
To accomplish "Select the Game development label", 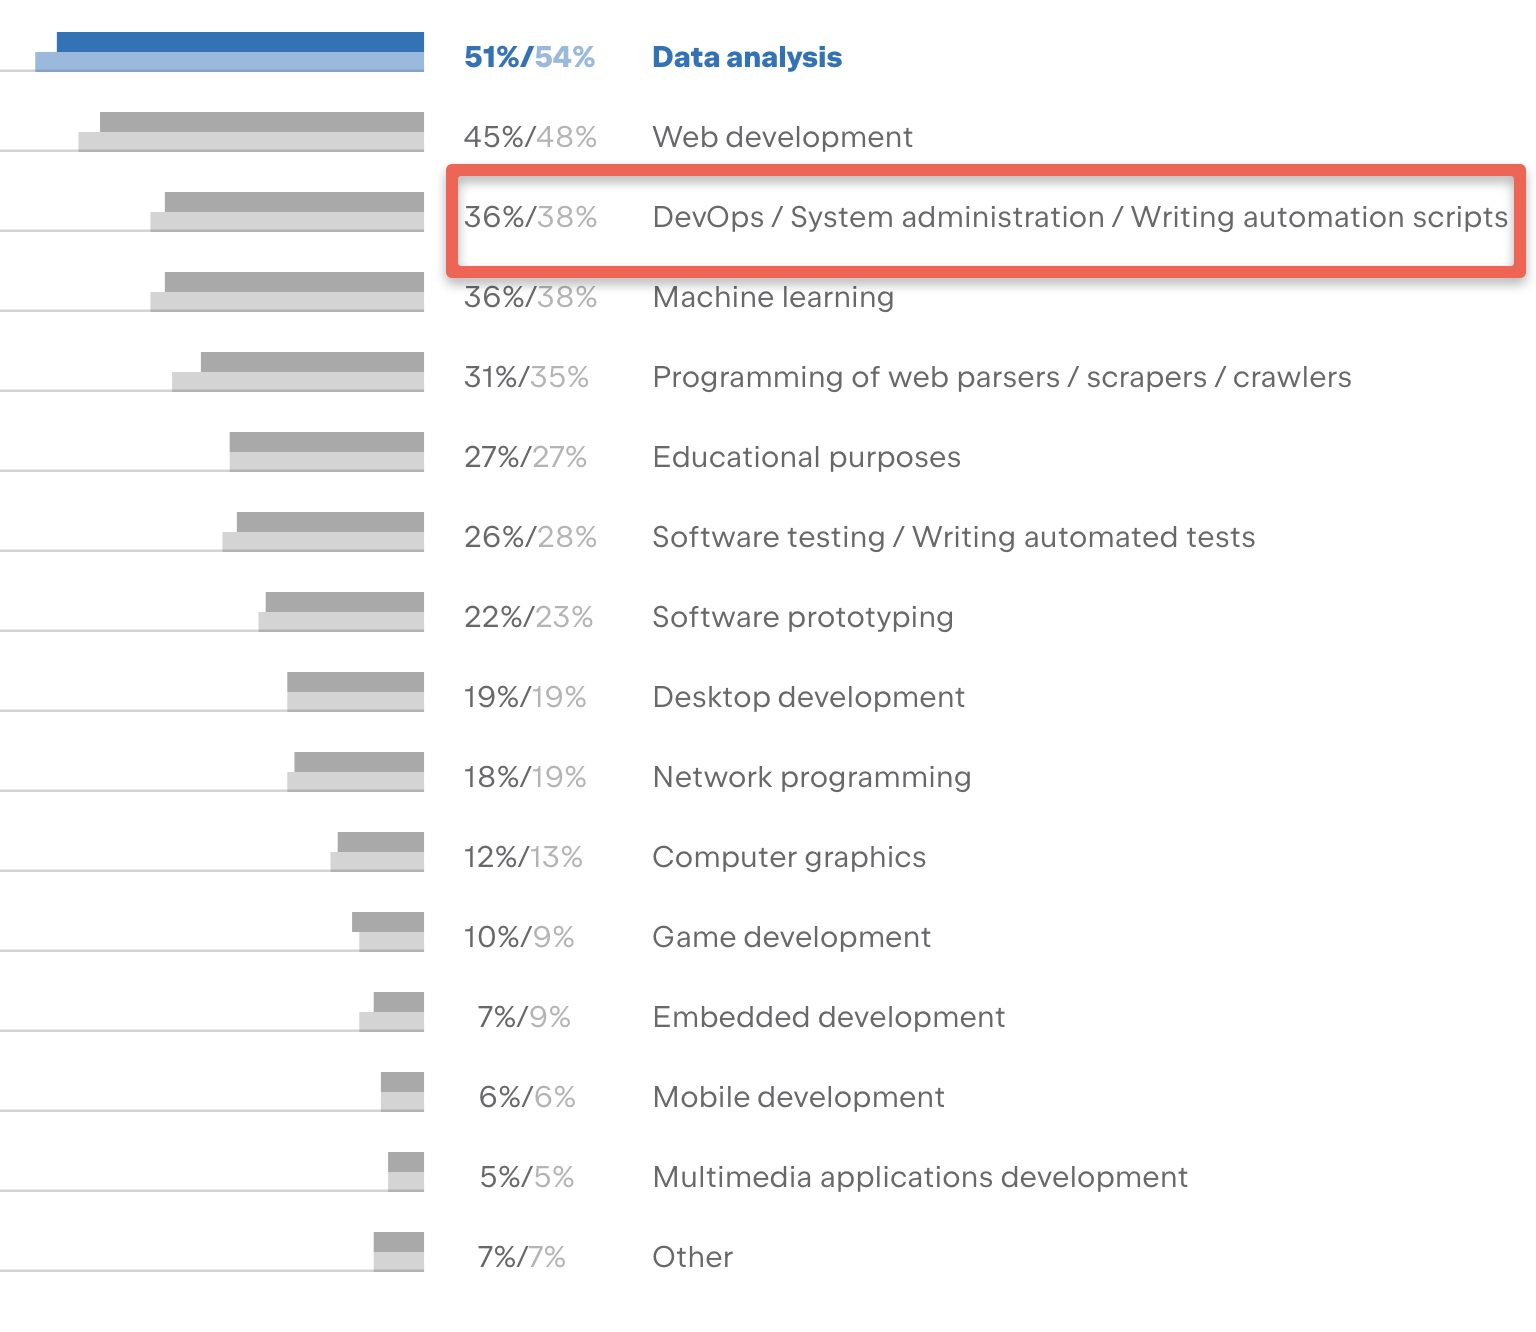I will 791,937.
